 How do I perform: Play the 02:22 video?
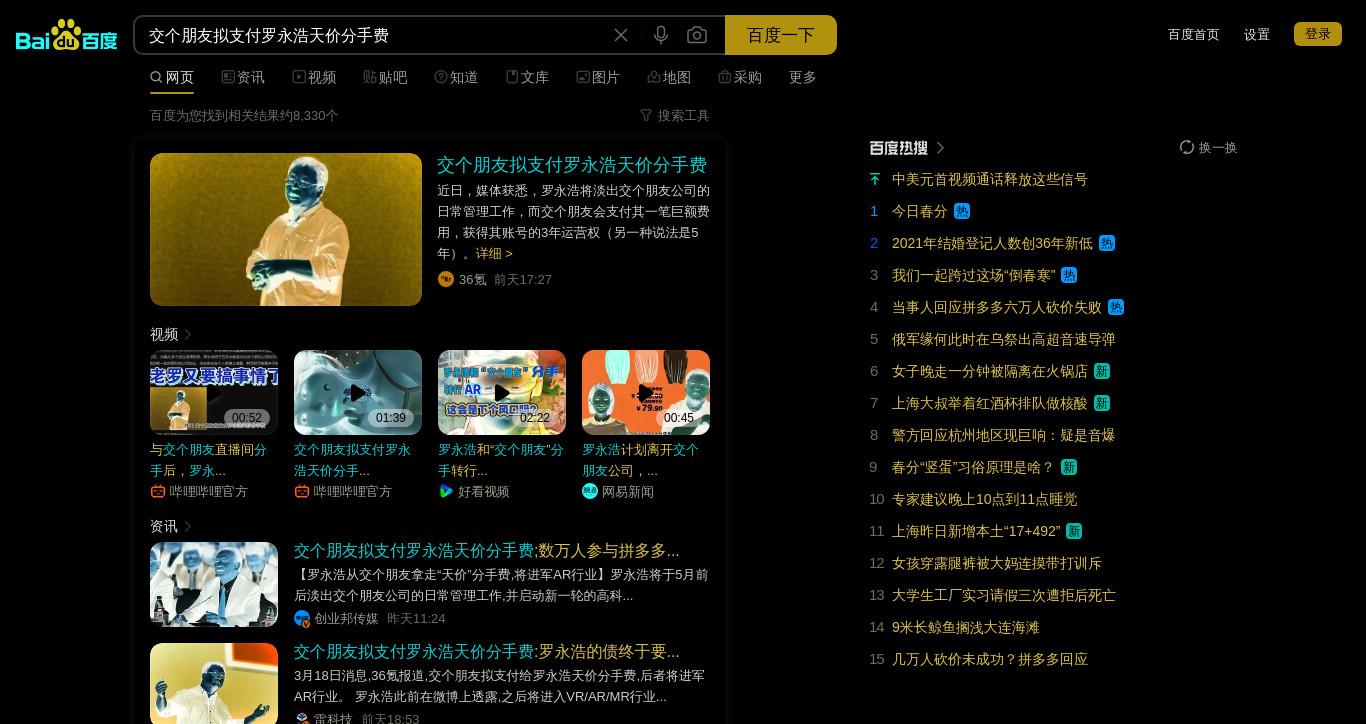(x=502, y=392)
